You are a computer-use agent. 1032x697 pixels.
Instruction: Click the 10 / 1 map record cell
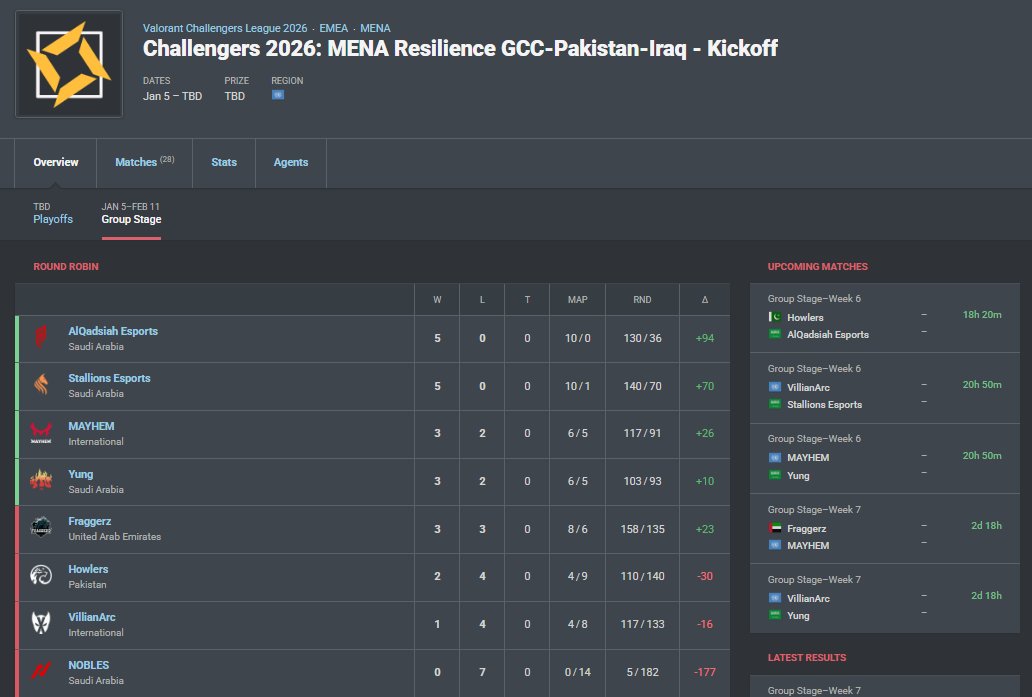pyautogui.click(x=577, y=386)
